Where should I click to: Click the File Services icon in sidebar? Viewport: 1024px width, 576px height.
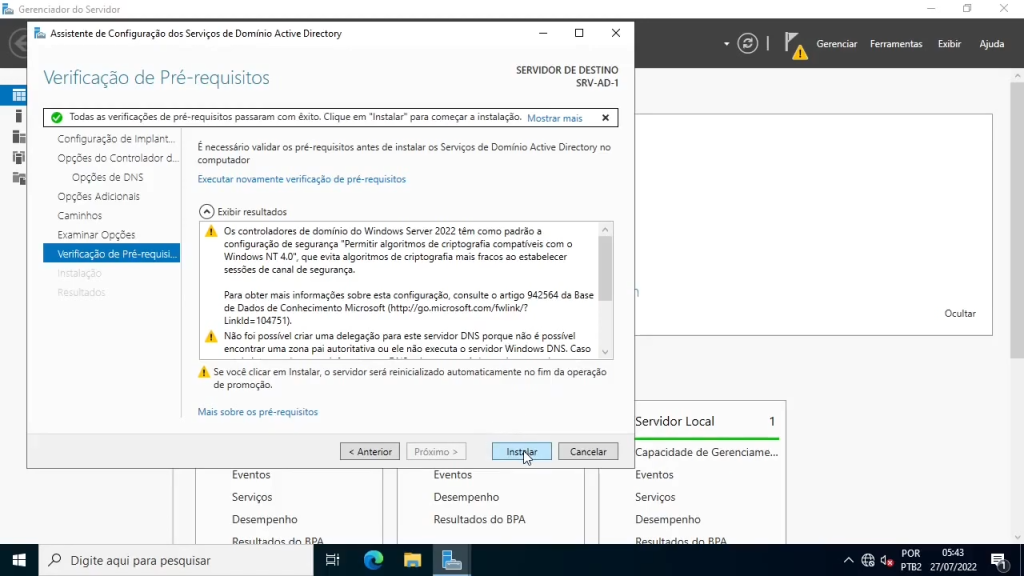click(x=18, y=178)
